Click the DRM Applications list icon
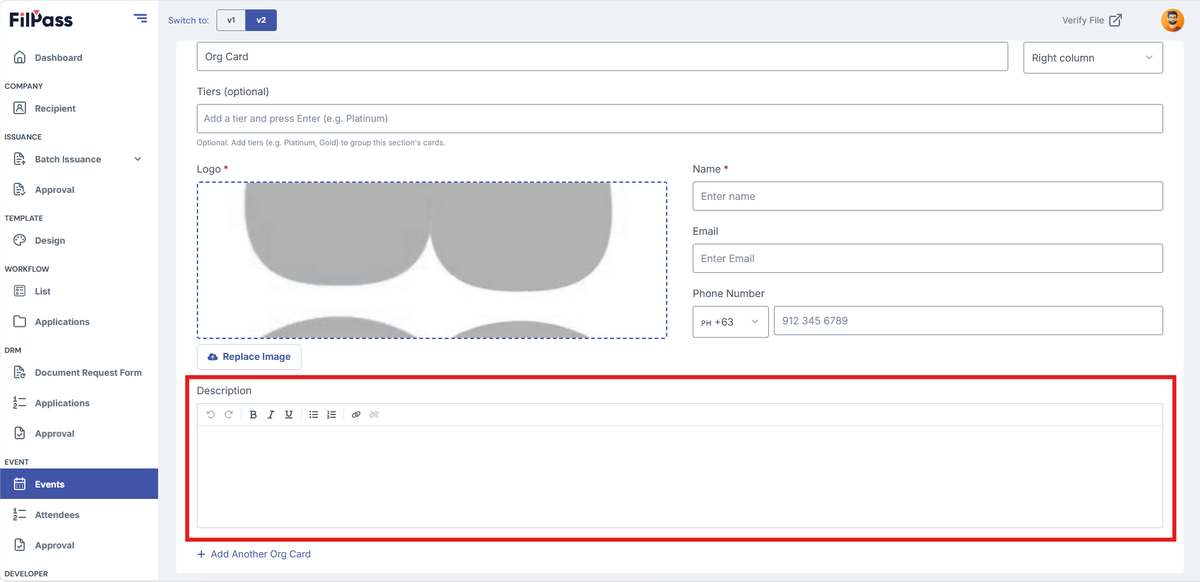 (20, 403)
